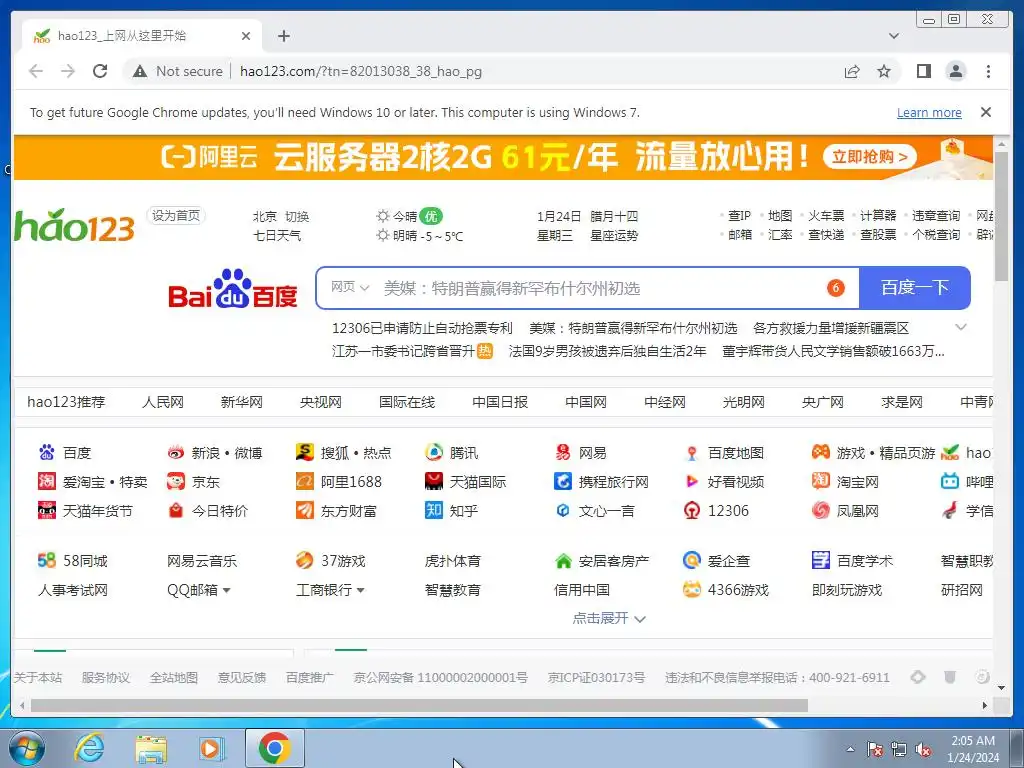Click the Not secure warning icon
The width and height of the screenshot is (1024, 768).
pyautogui.click(x=140, y=71)
